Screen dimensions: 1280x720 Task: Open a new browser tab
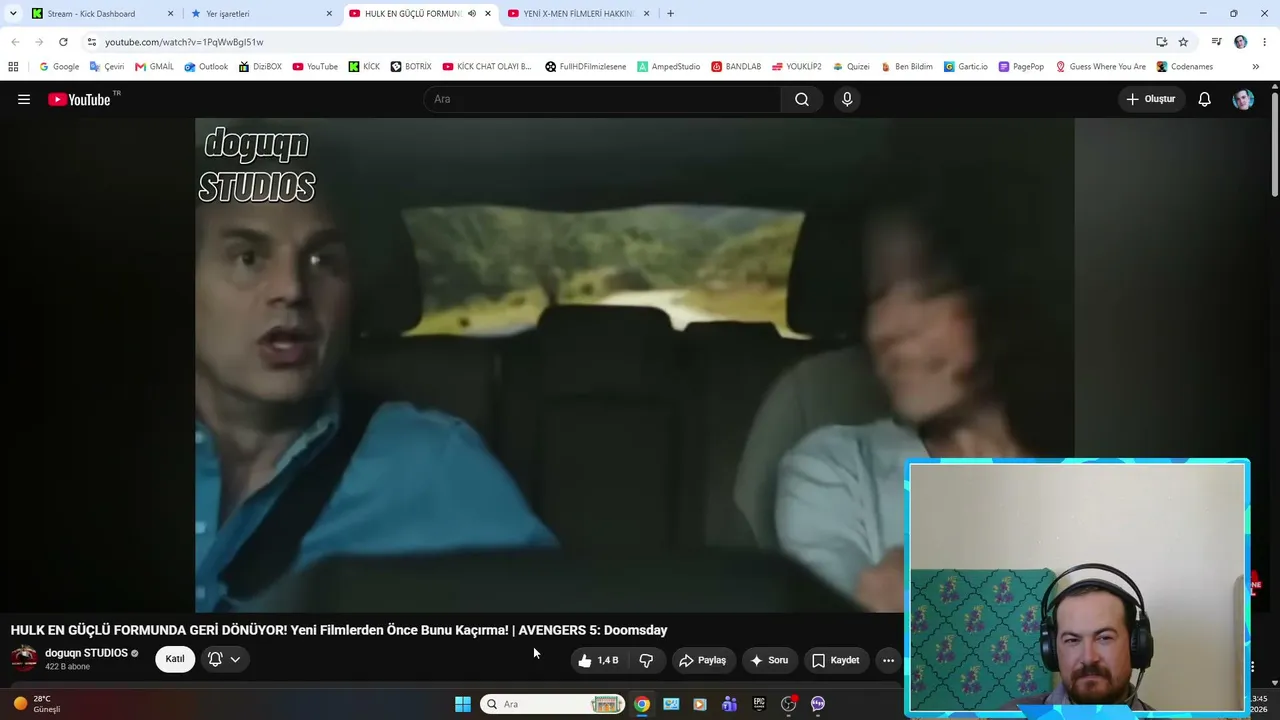[x=670, y=14]
